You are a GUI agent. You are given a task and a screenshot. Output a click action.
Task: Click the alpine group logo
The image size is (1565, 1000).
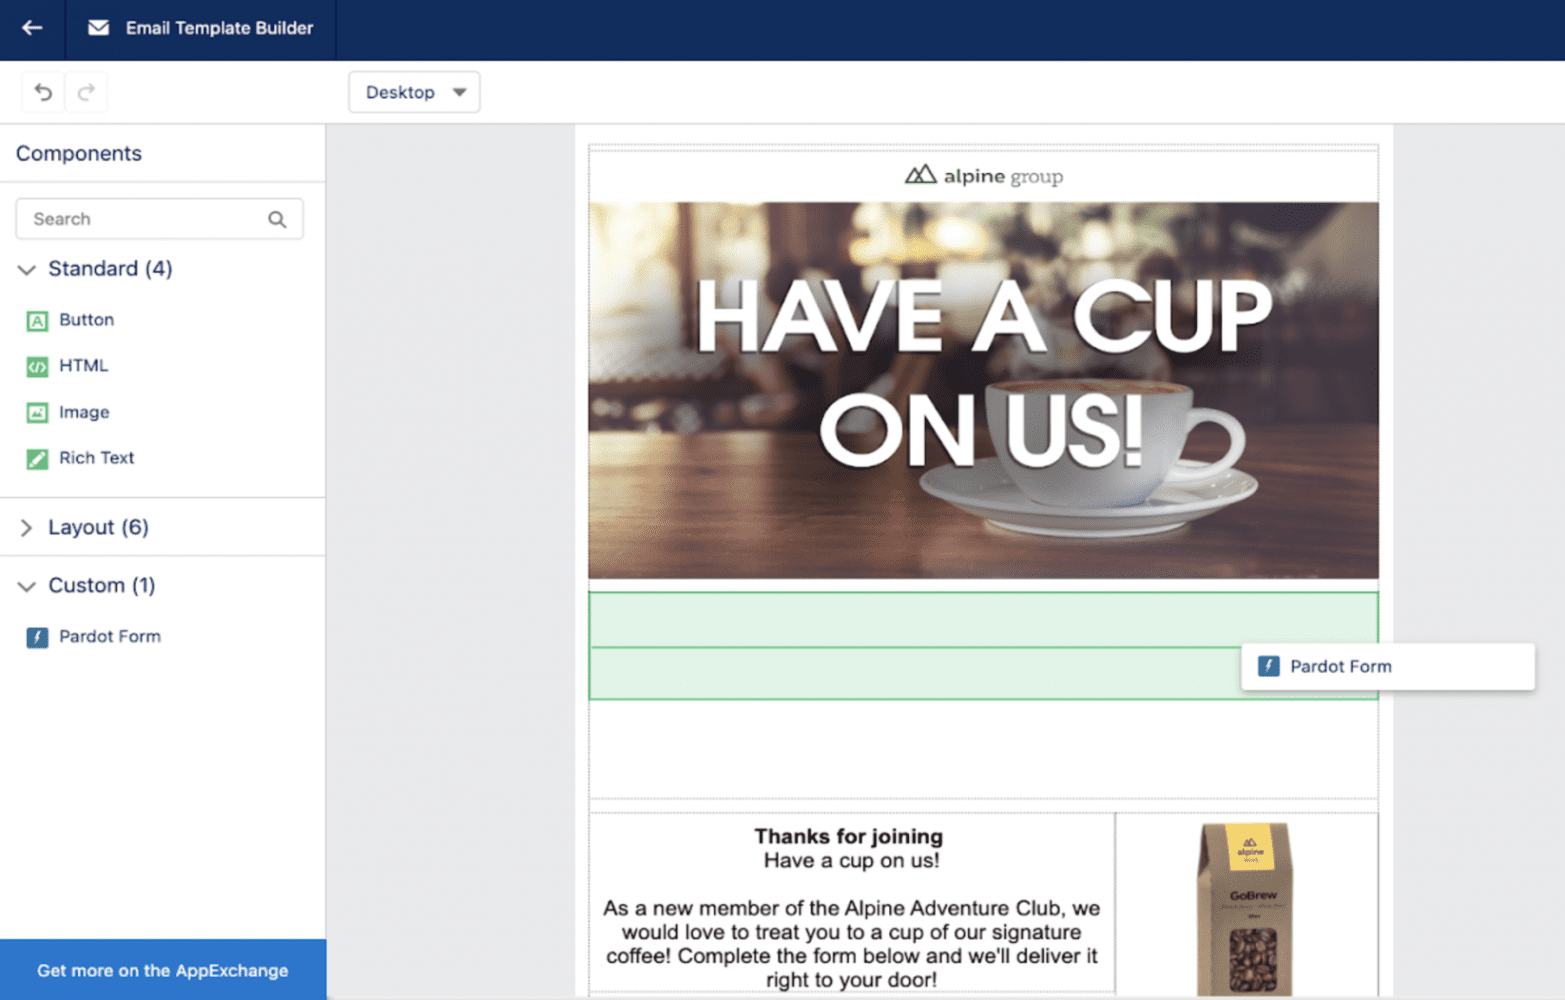(983, 176)
